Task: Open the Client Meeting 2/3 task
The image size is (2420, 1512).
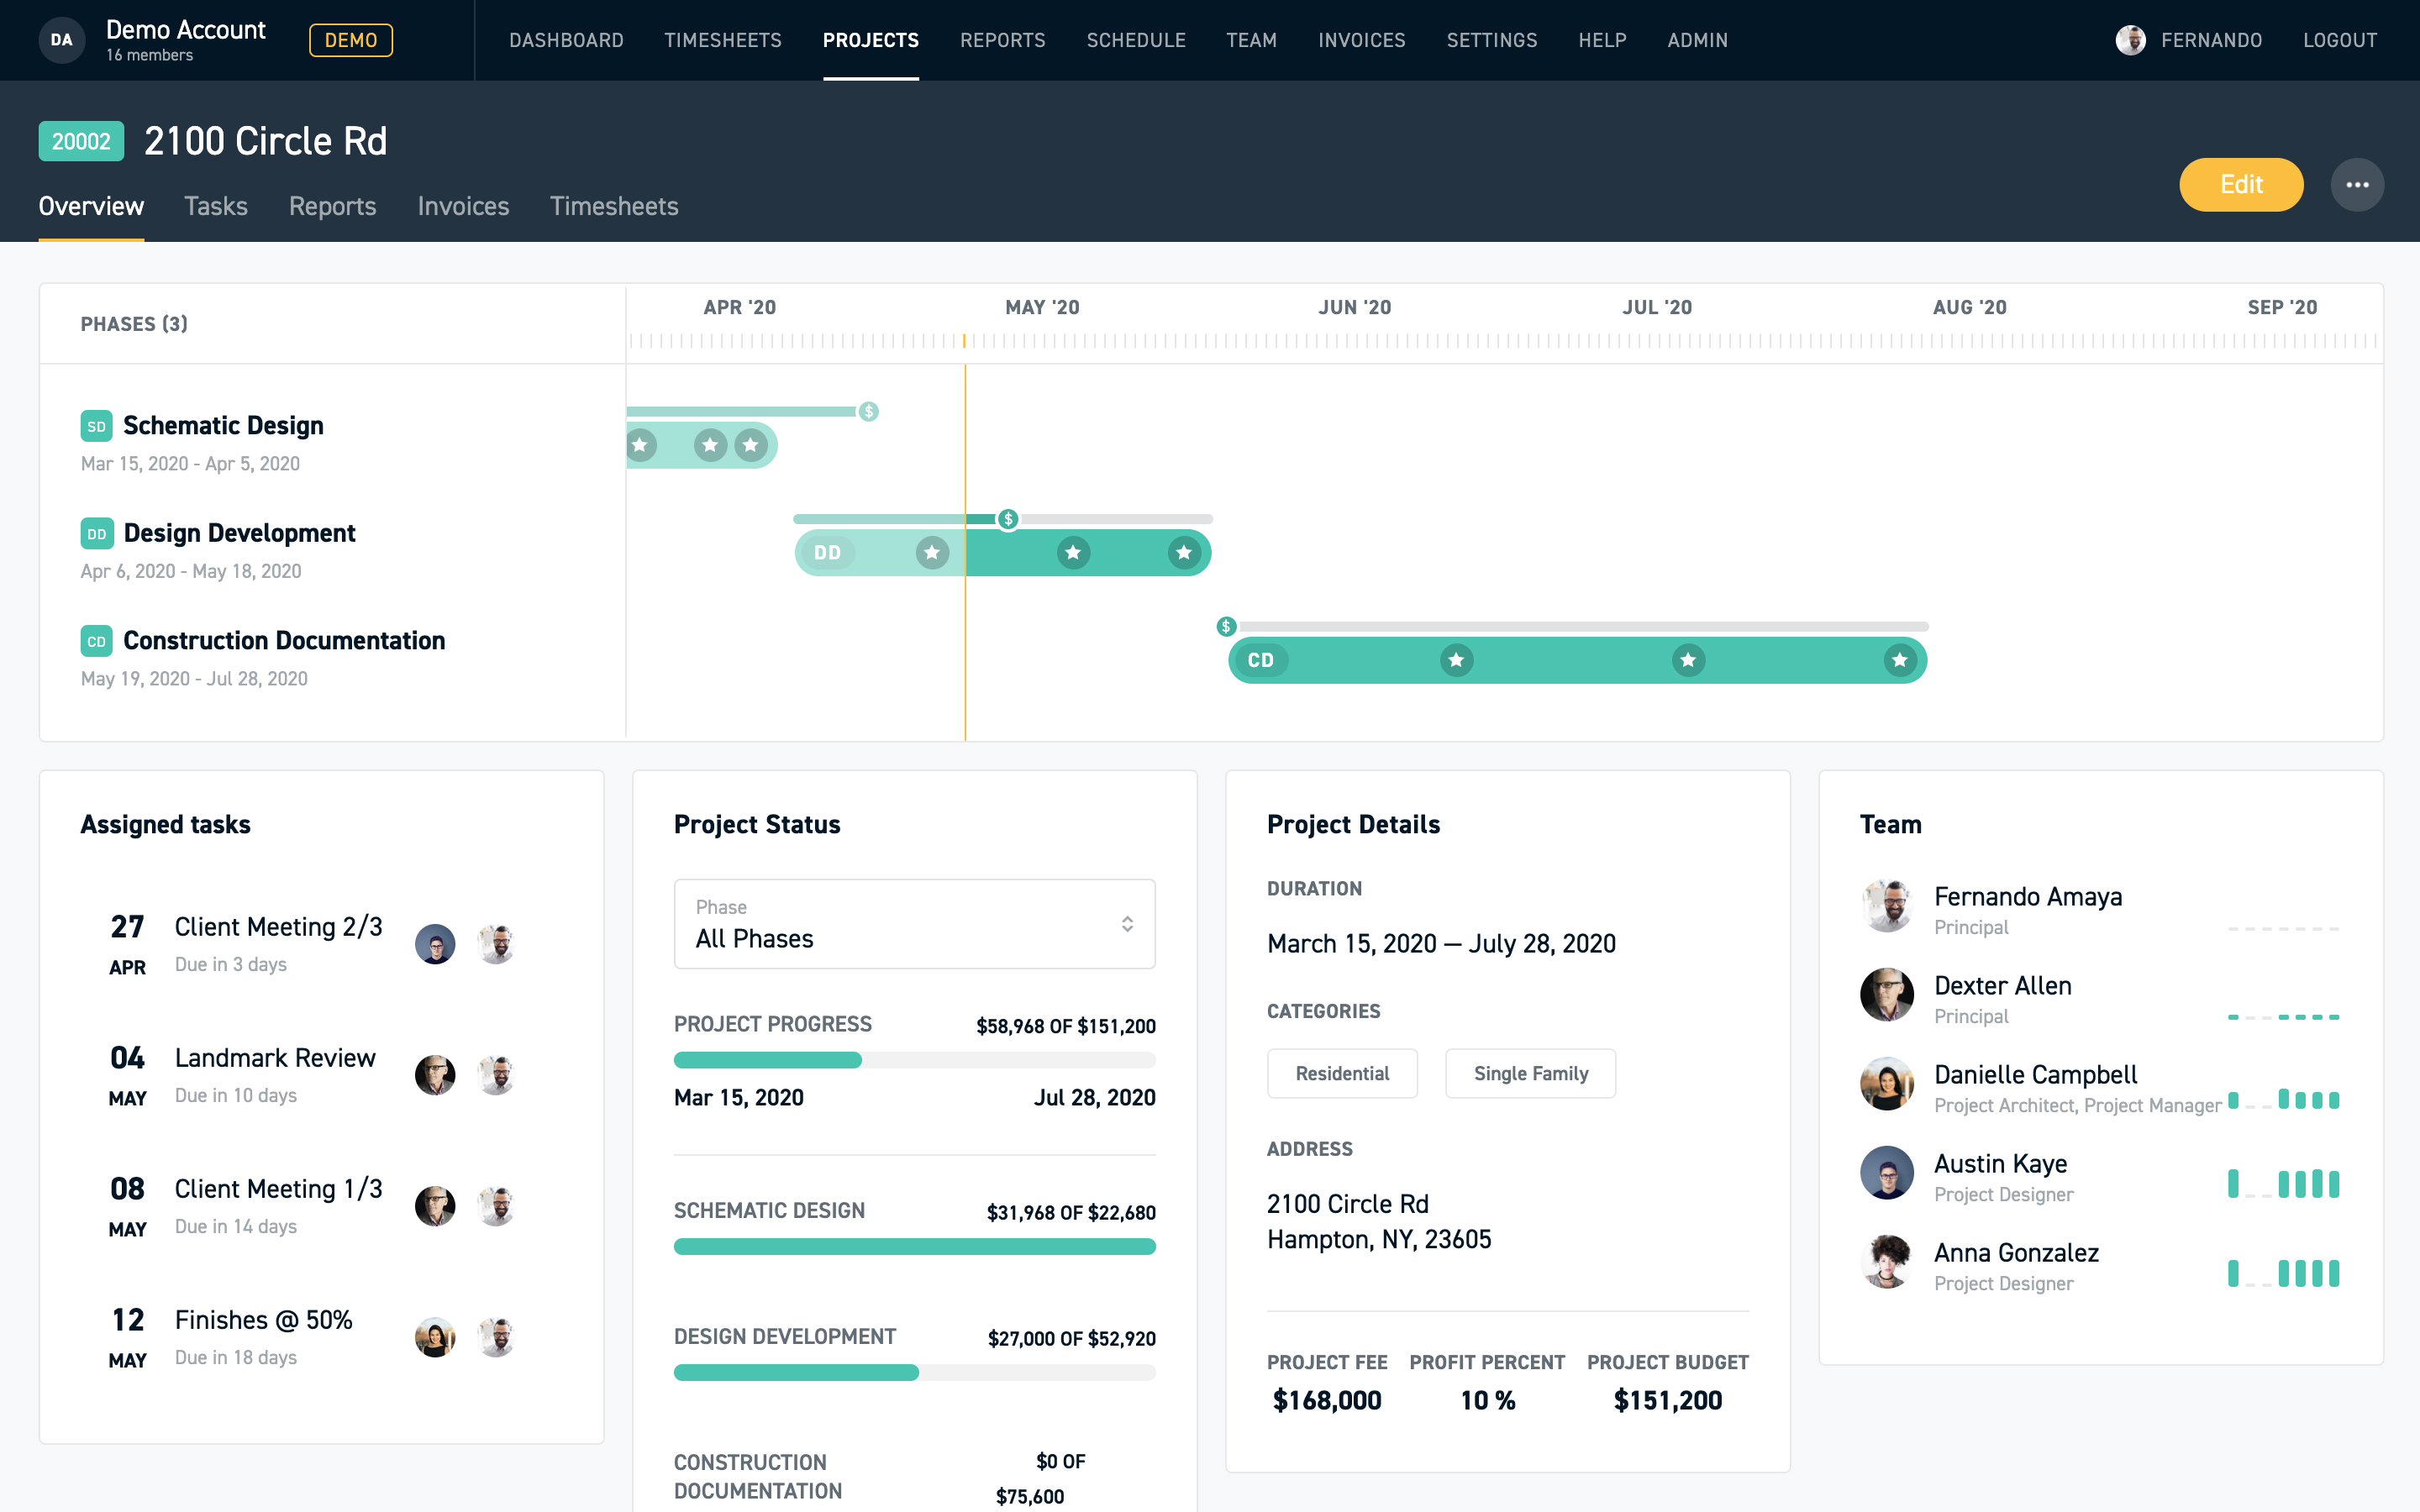Action: click(x=278, y=927)
